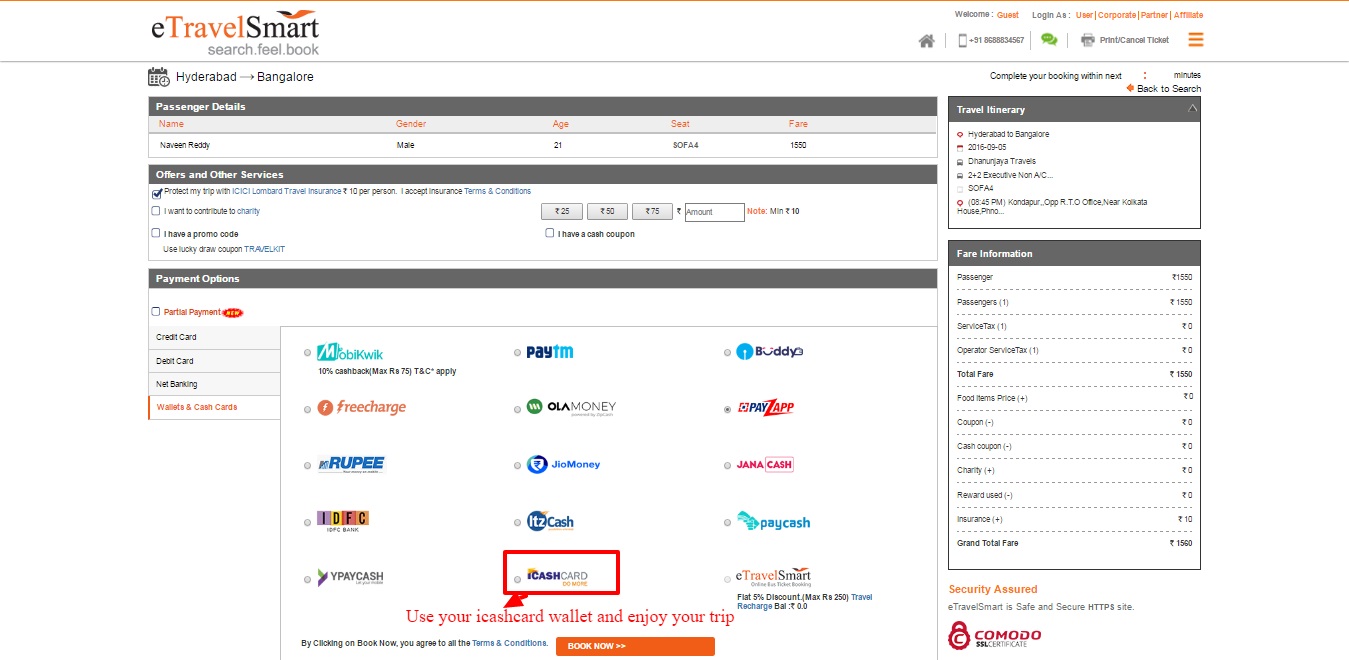Log in as Partner
Screen dimensions: 1349x660
click(x=1154, y=15)
